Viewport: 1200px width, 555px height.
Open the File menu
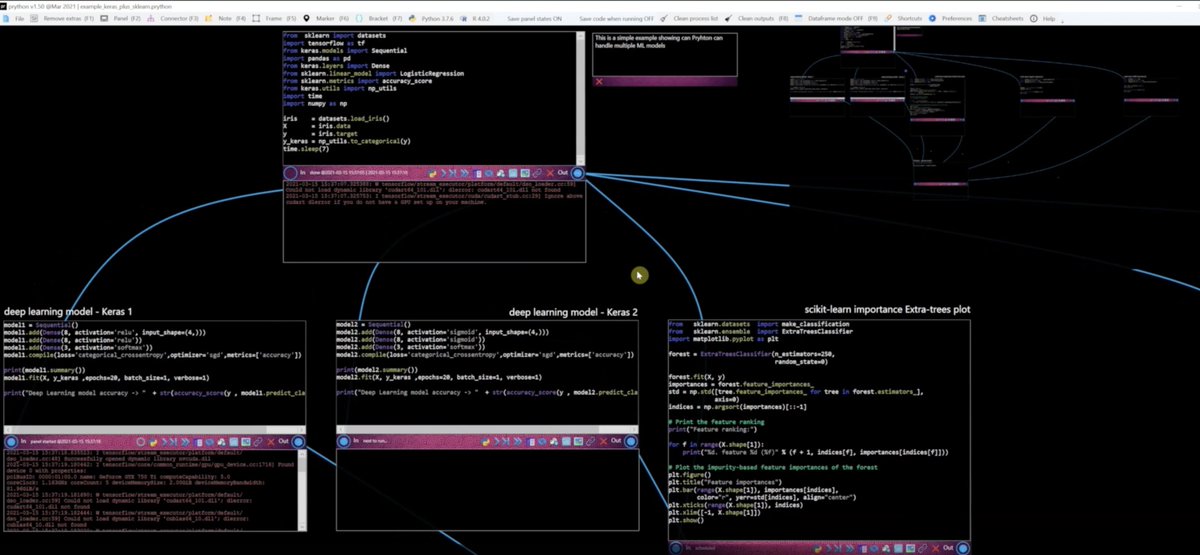[x=16, y=18]
